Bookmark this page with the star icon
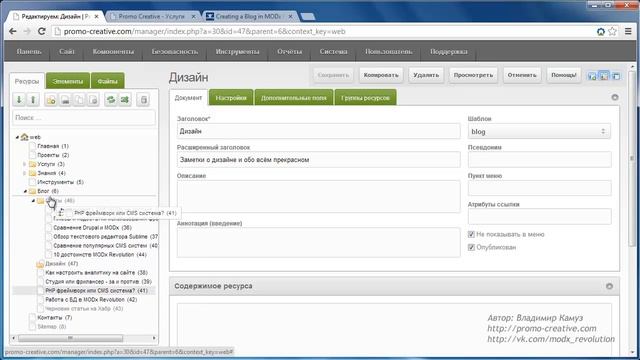The image size is (640, 360). click(x=612, y=31)
